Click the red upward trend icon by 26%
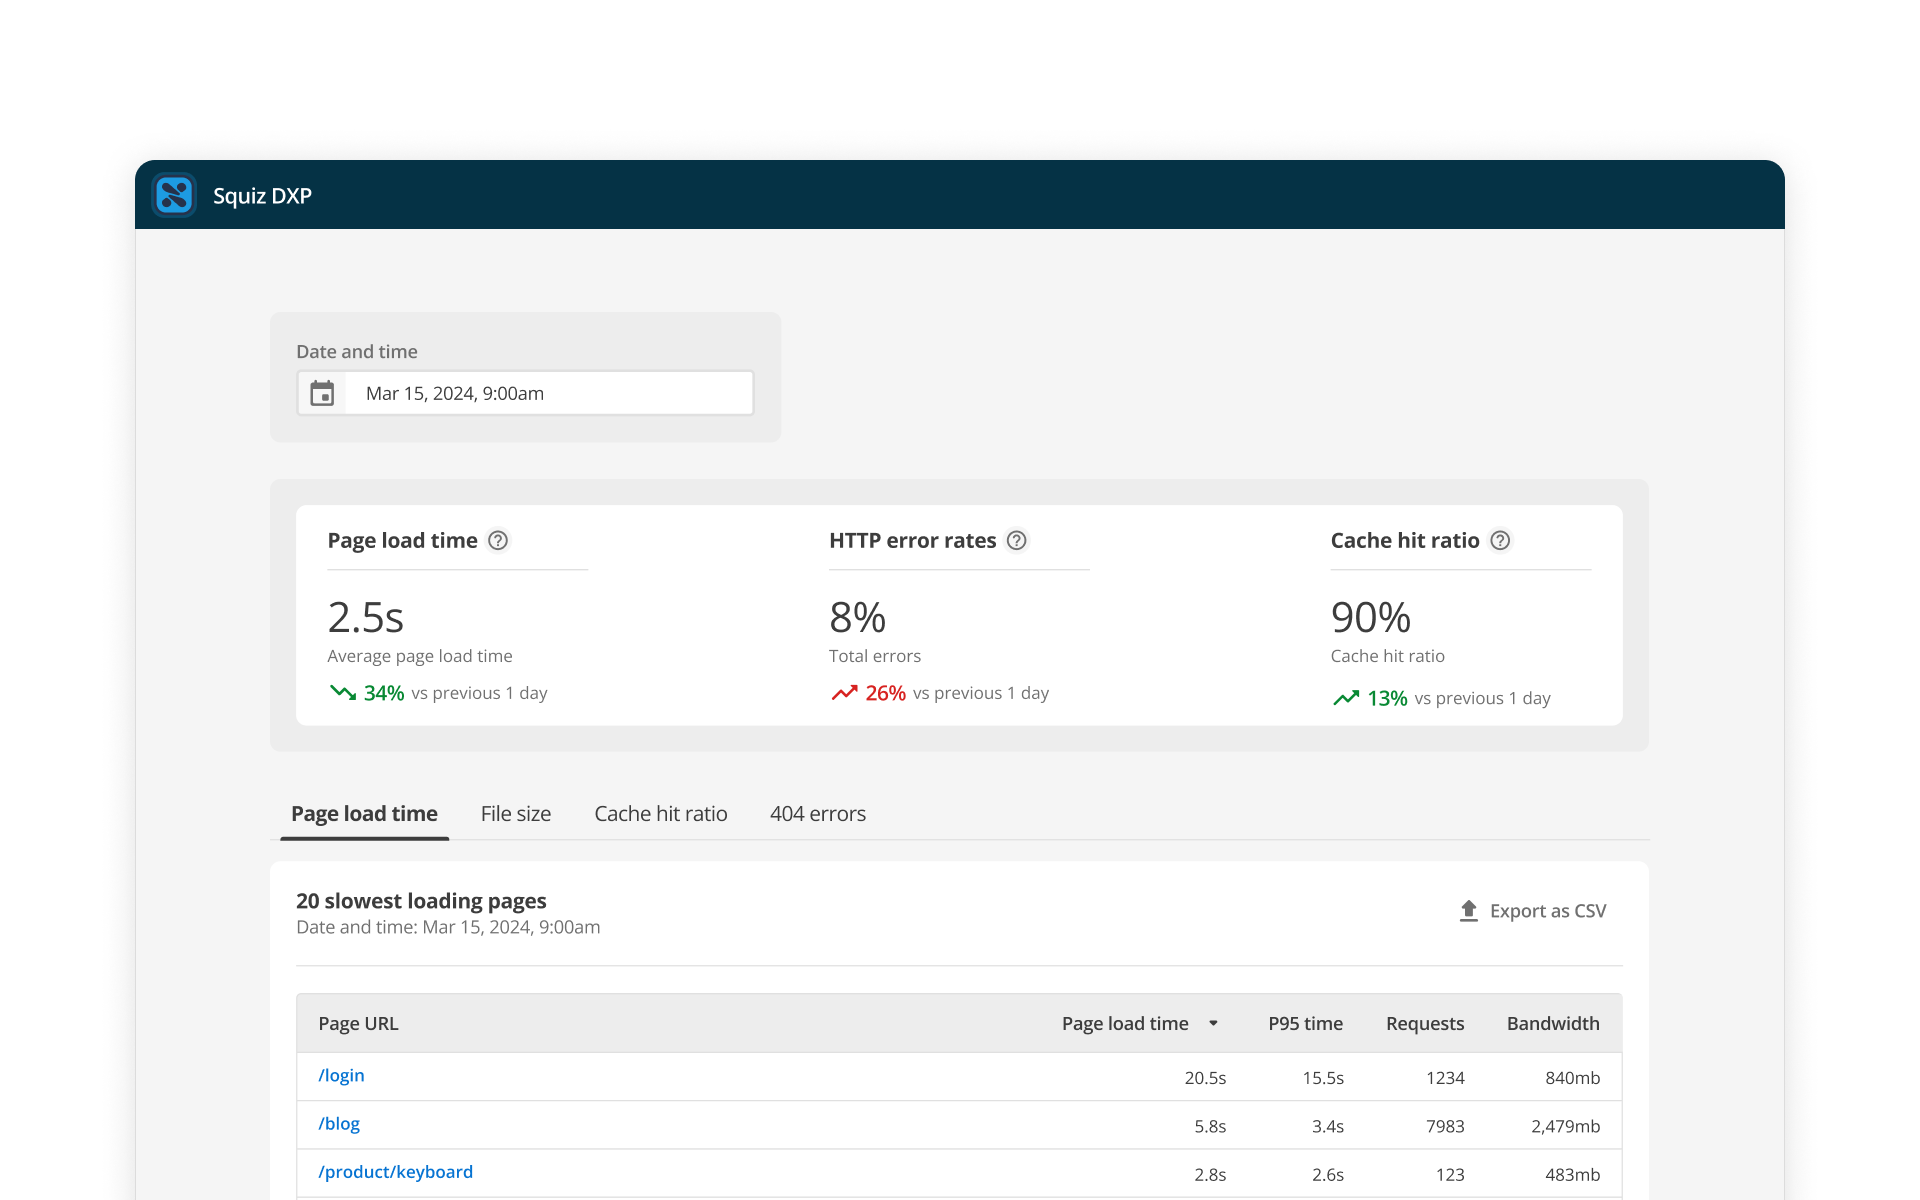Image resolution: width=1920 pixels, height=1200 pixels. [845, 692]
